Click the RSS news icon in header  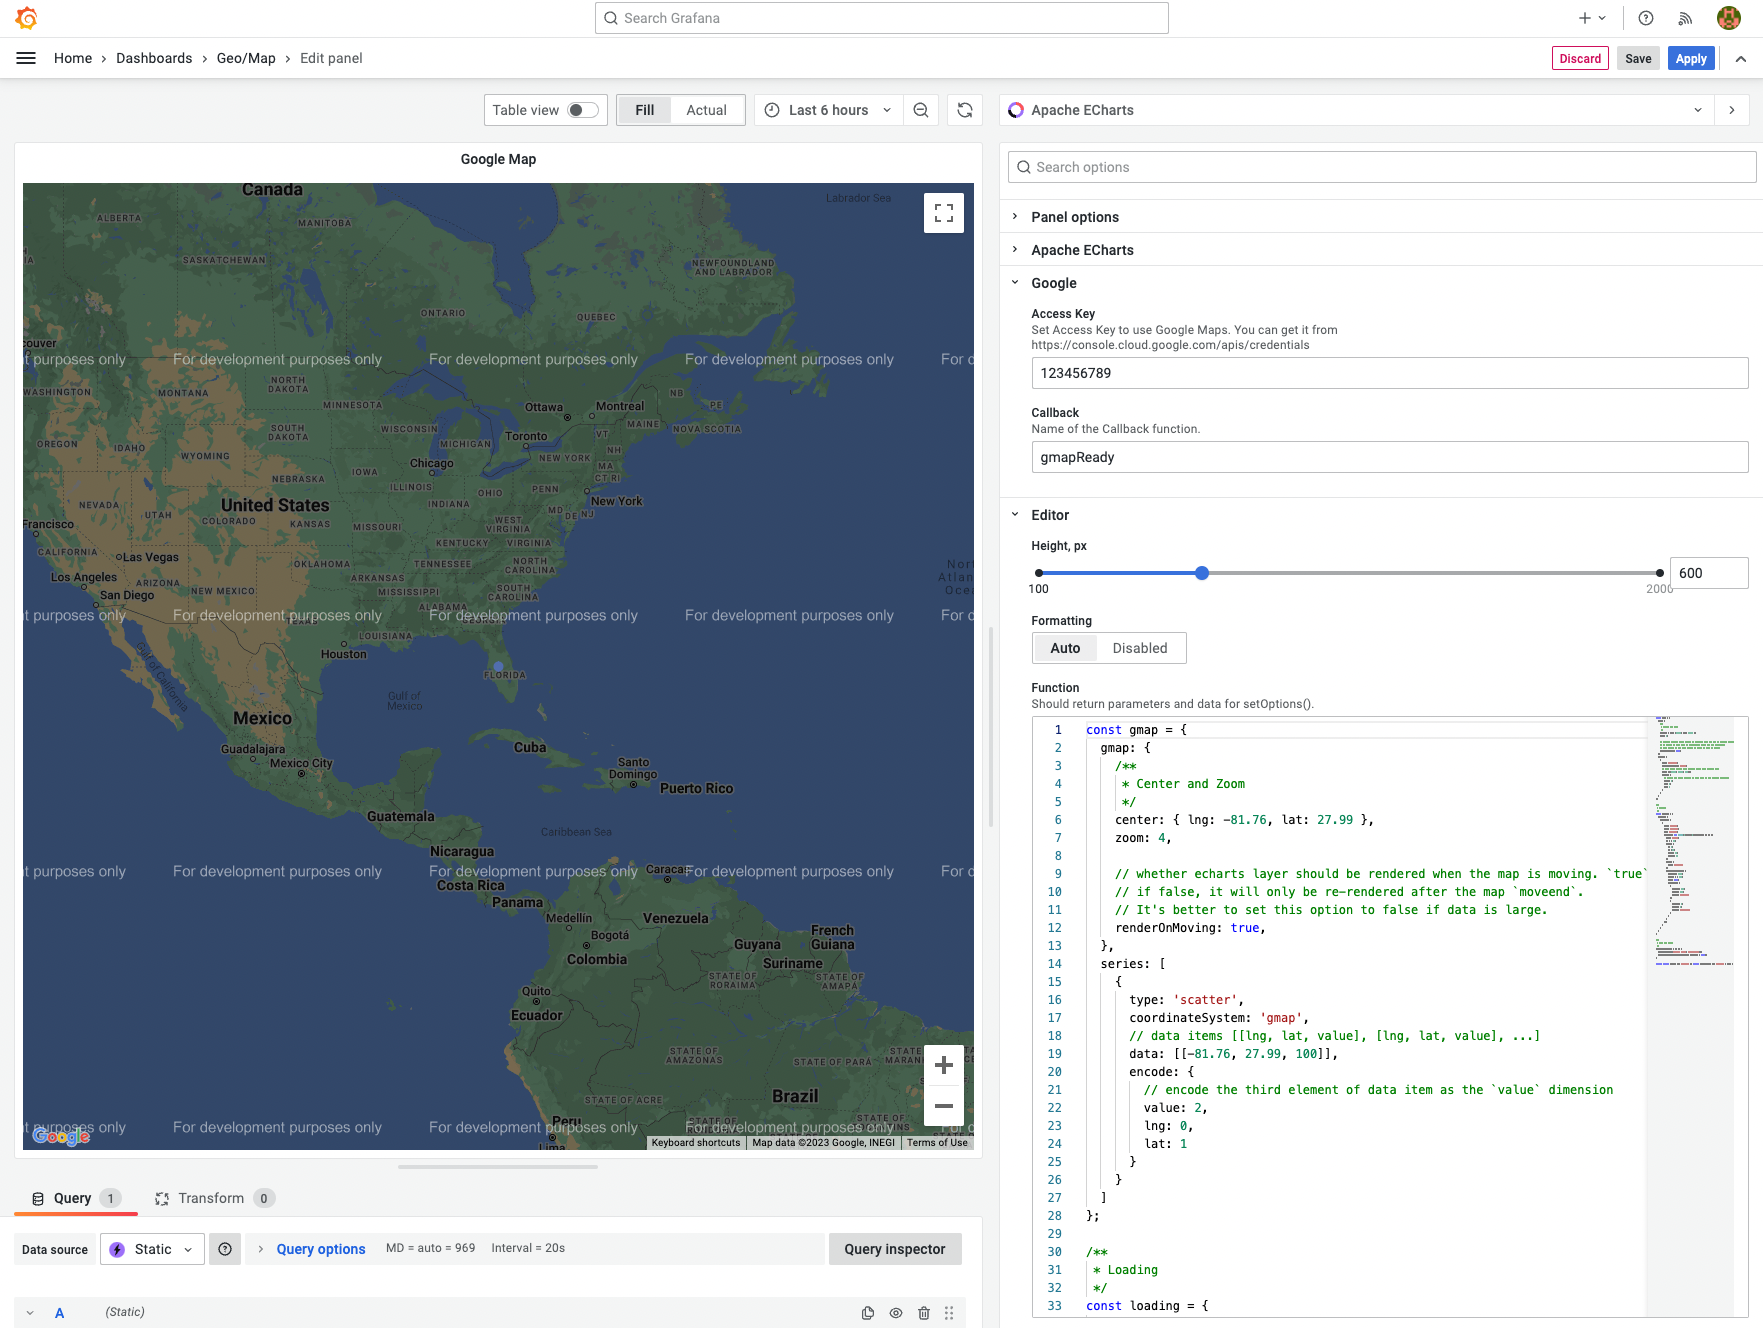coord(1686,18)
